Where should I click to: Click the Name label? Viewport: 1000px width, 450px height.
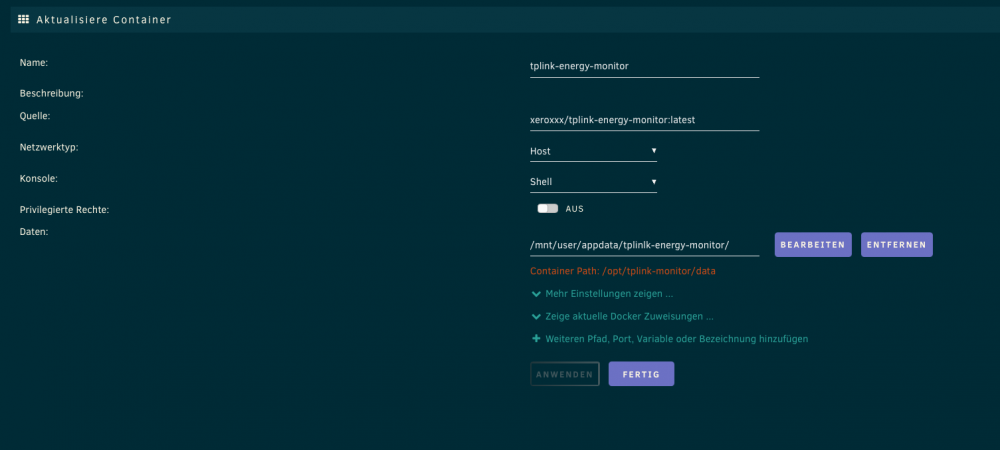34,63
